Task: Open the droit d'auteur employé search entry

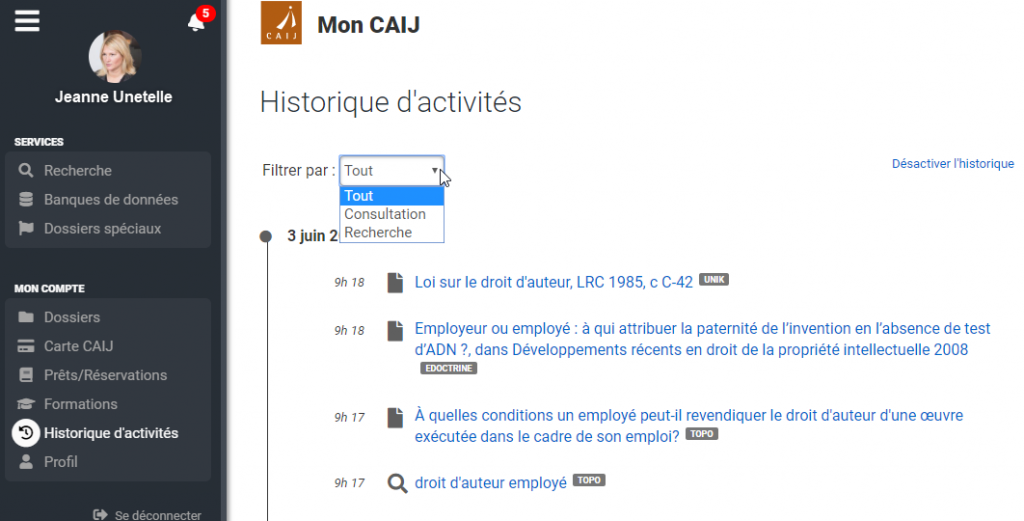Action: 490,483
